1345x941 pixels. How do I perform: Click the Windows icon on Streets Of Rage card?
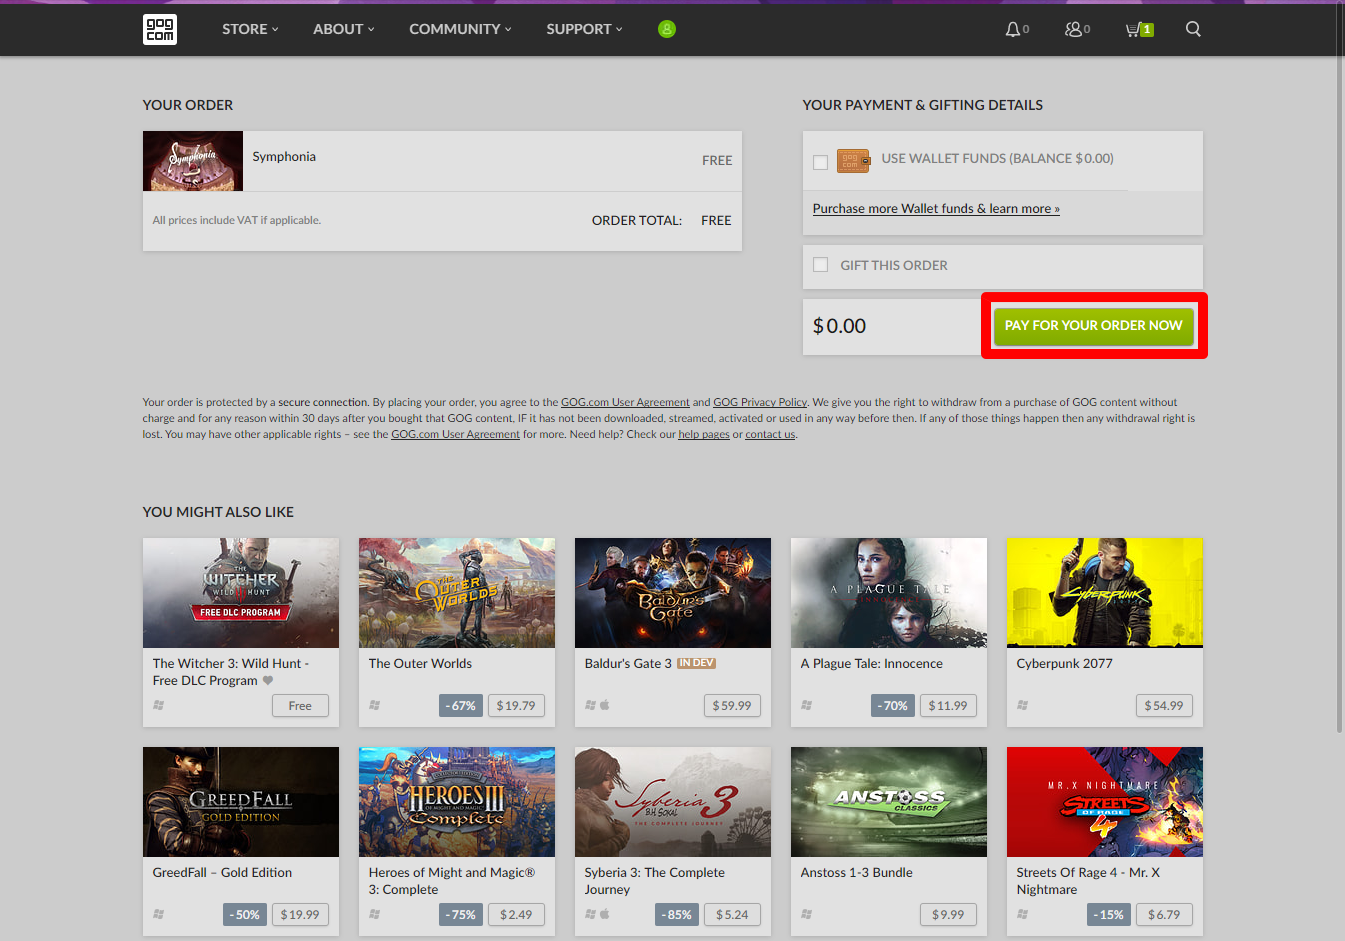tap(1022, 914)
